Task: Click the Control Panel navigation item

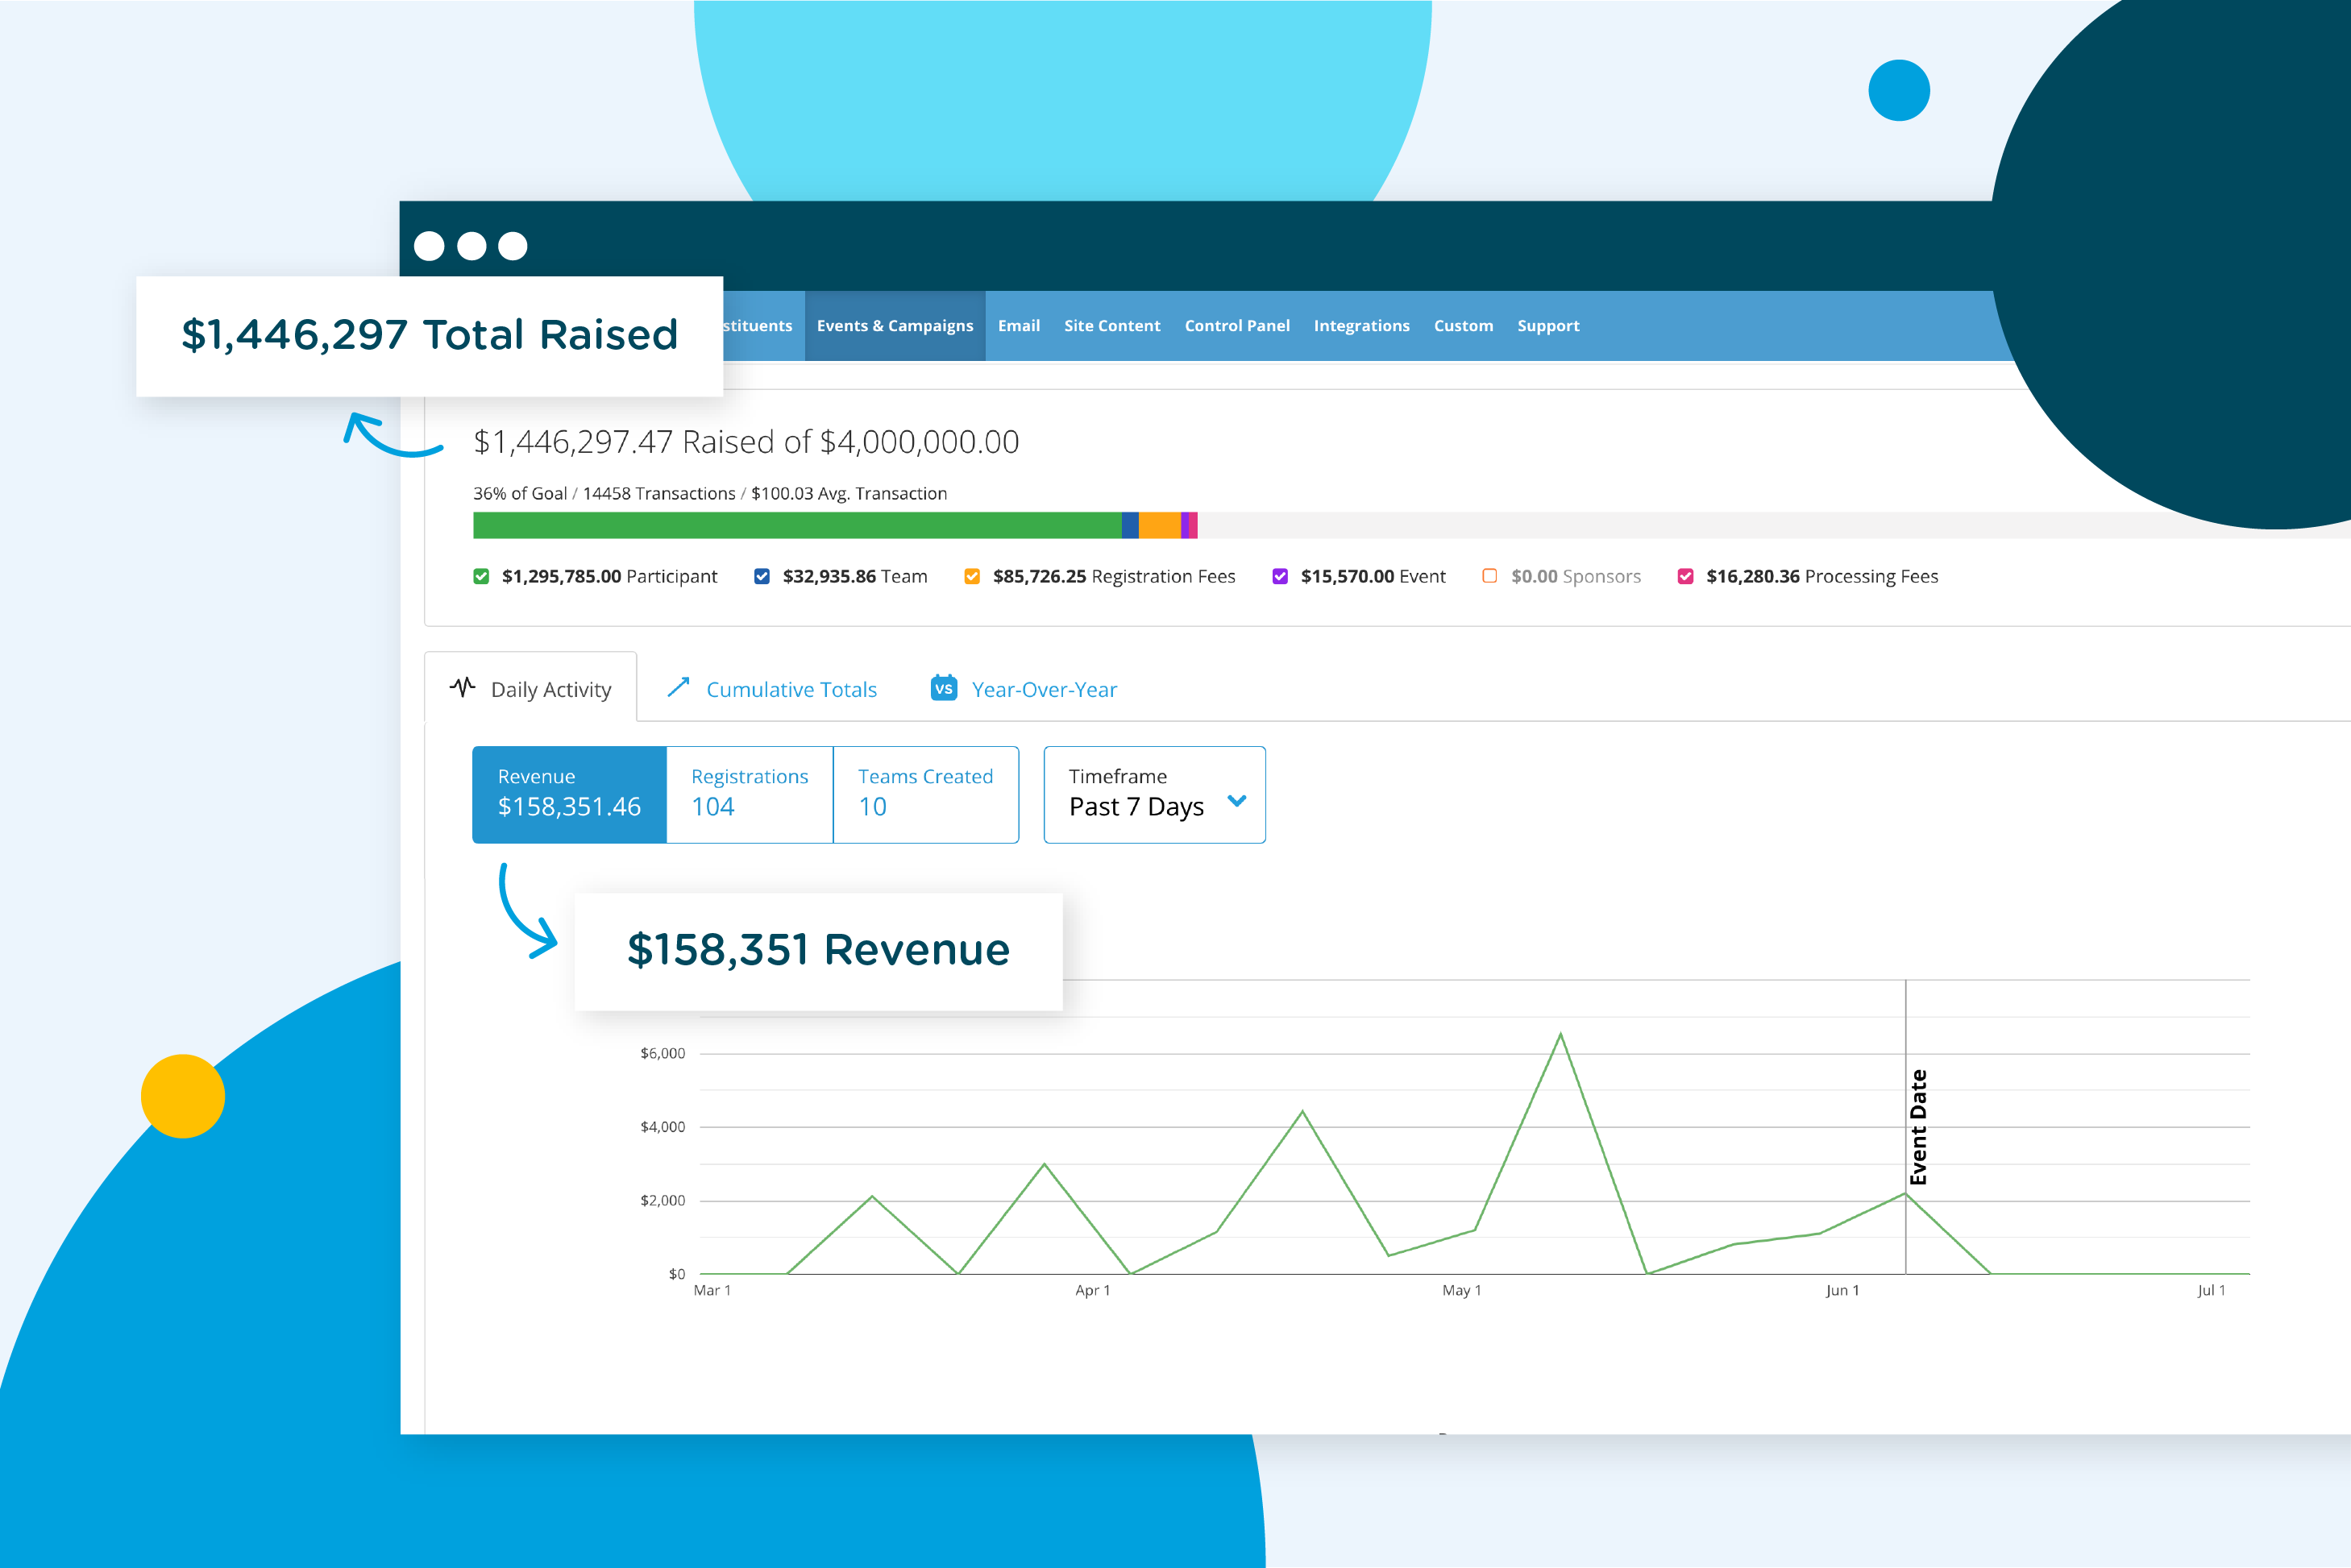Action: pyautogui.click(x=1237, y=325)
